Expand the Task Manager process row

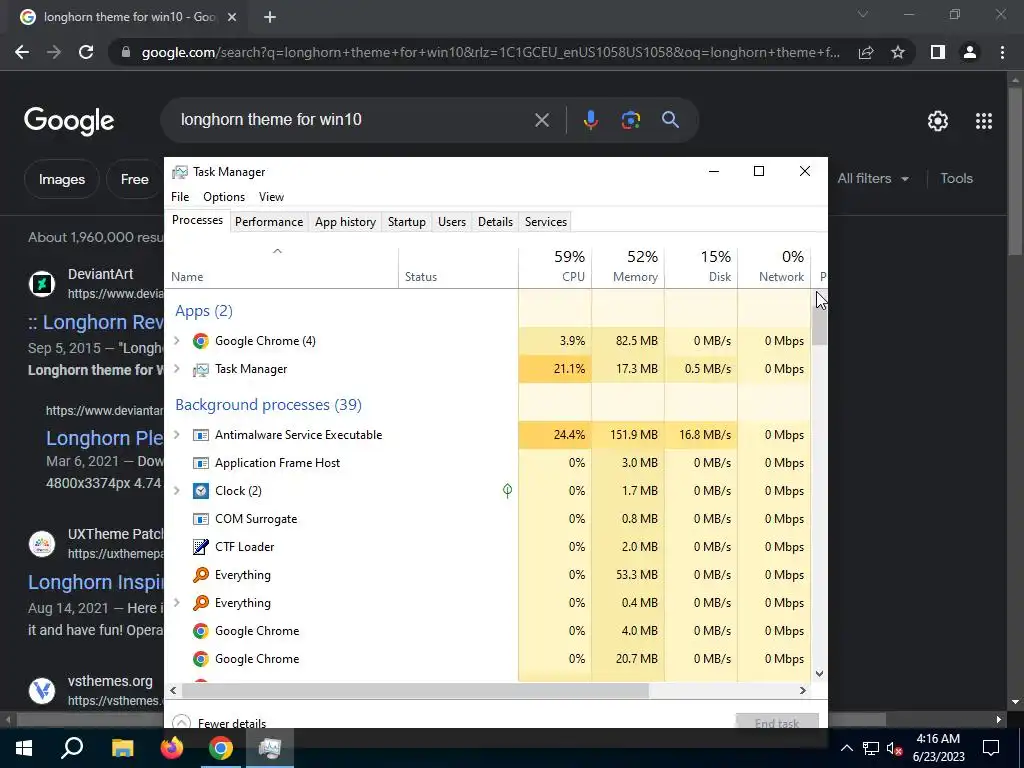[x=176, y=369]
